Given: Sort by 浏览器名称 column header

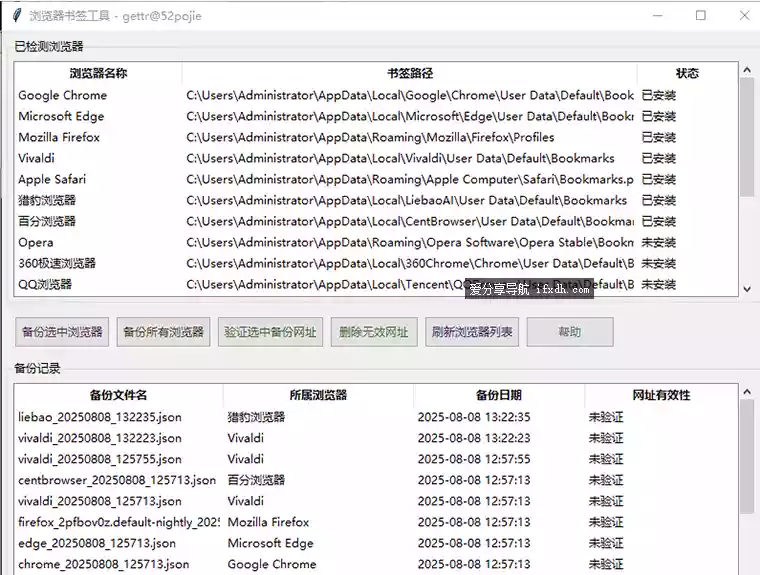Looking at the screenshot, I should click(98, 74).
